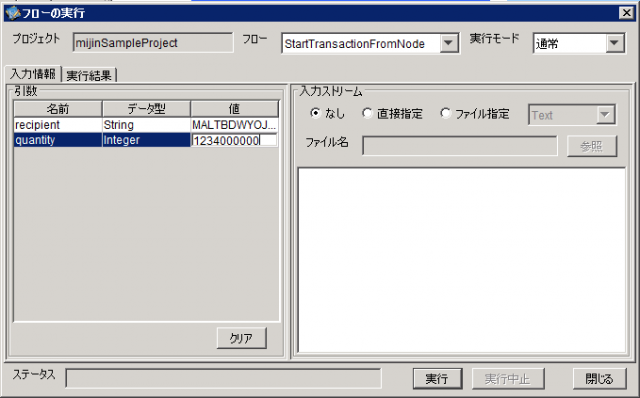The height and width of the screenshot is (398, 640).
Task: Click the 参照 browse button
Action: click(591, 146)
